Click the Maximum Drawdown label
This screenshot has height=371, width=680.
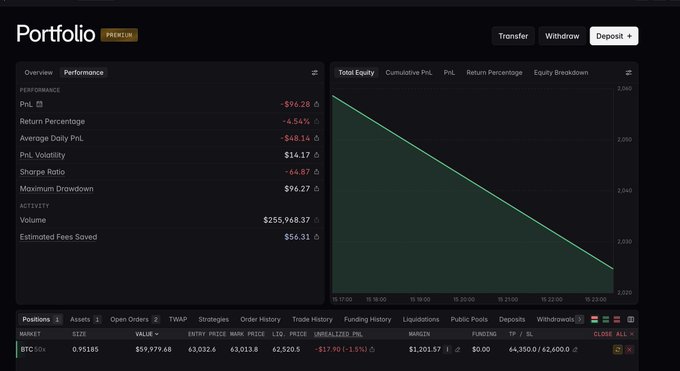pos(56,189)
